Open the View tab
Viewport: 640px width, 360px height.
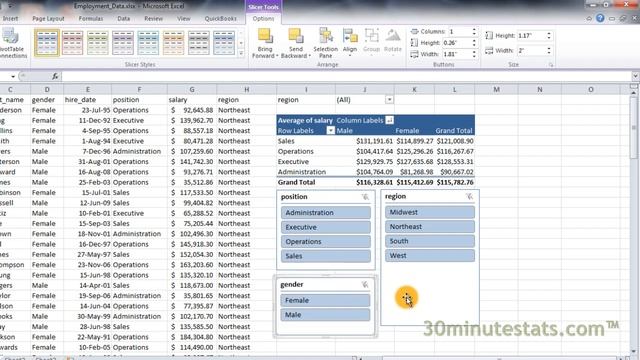coord(184,19)
